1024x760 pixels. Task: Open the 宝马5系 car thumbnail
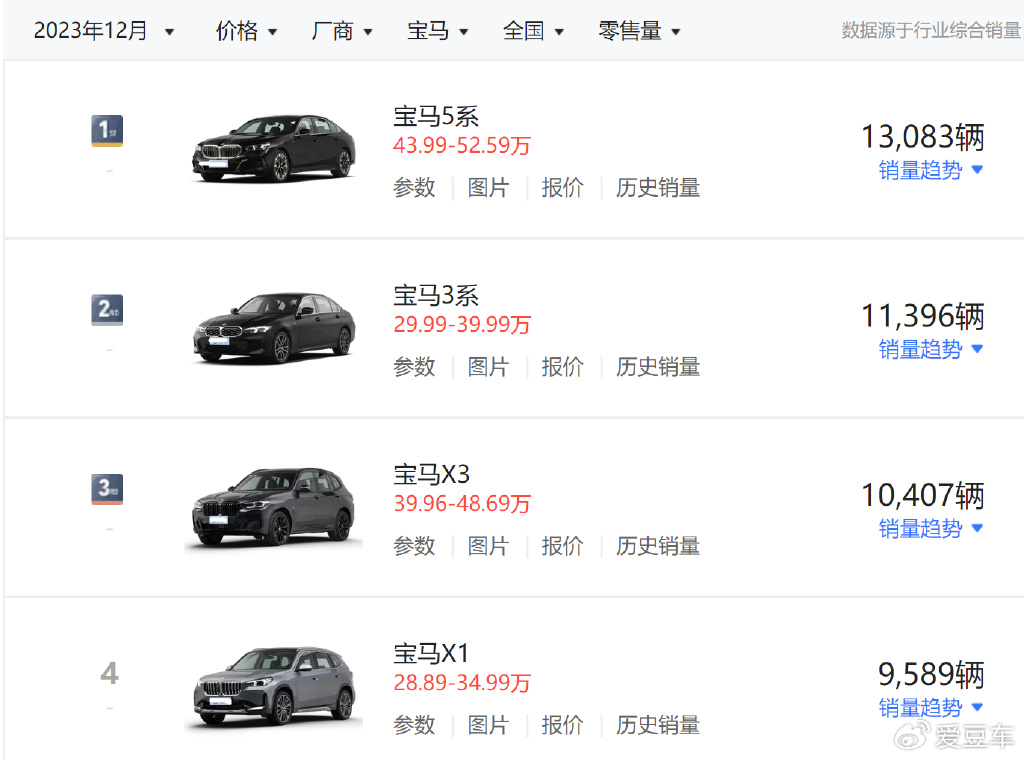click(273, 148)
